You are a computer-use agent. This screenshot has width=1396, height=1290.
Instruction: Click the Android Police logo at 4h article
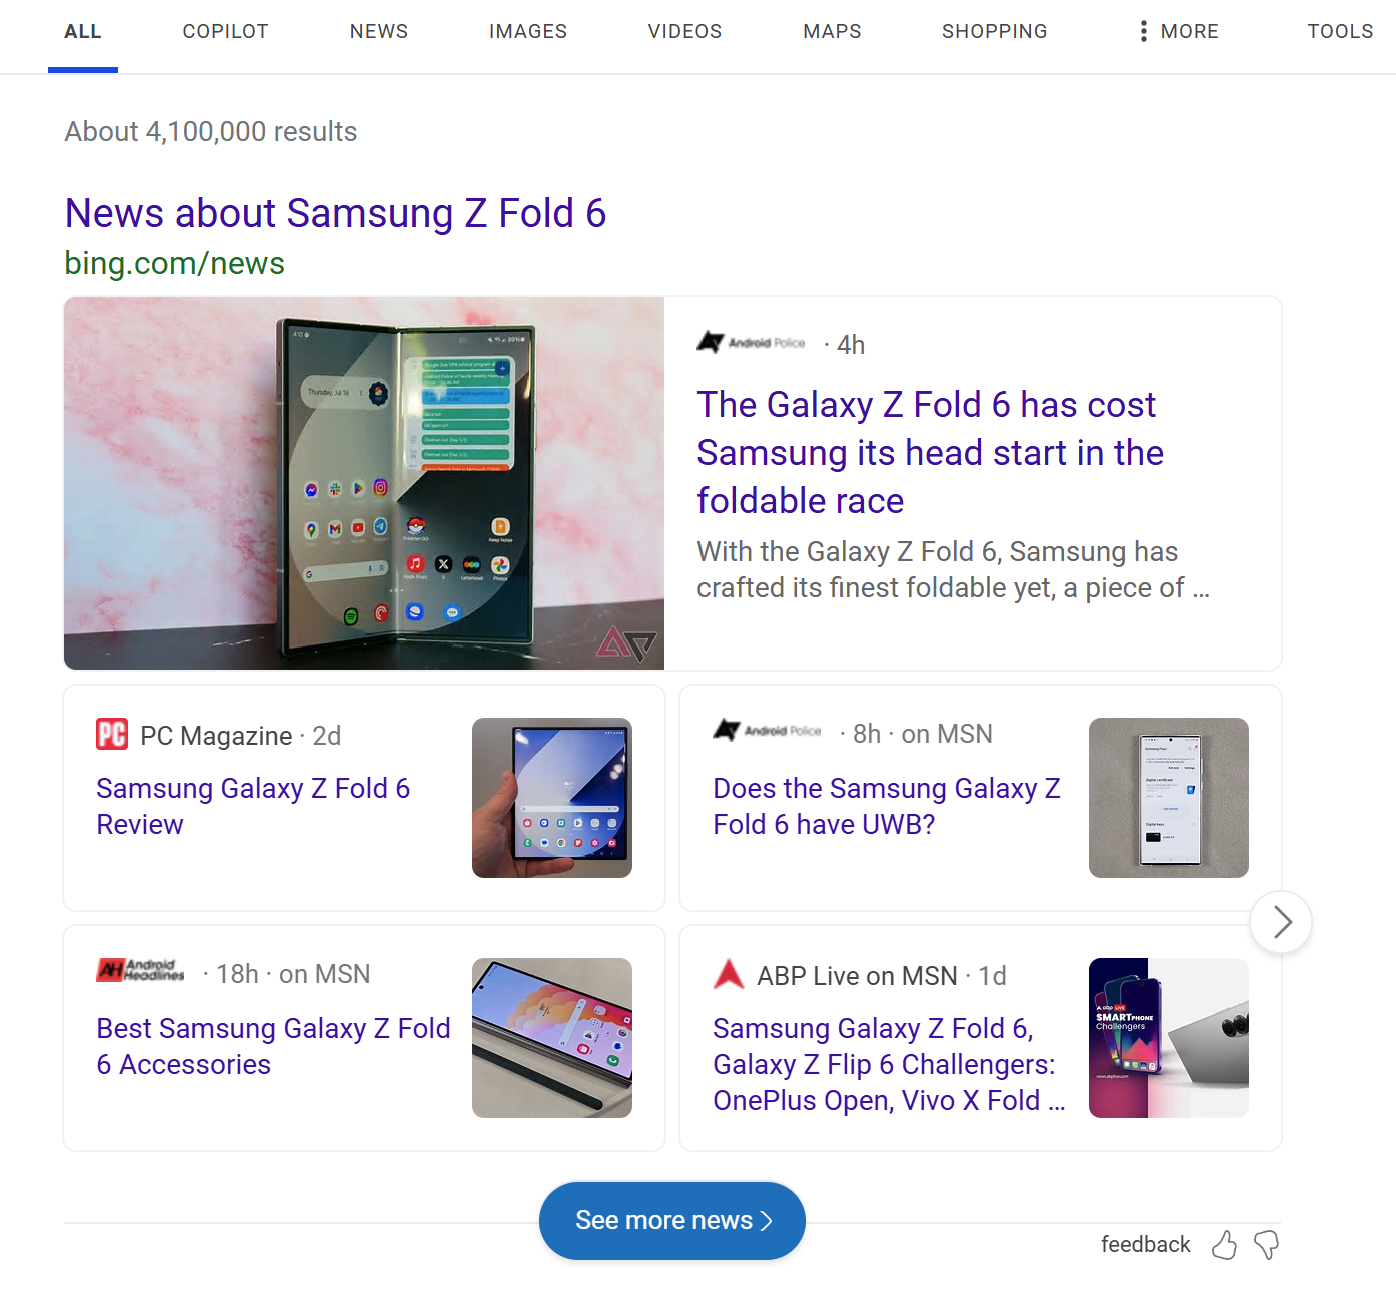click(751, 343)
